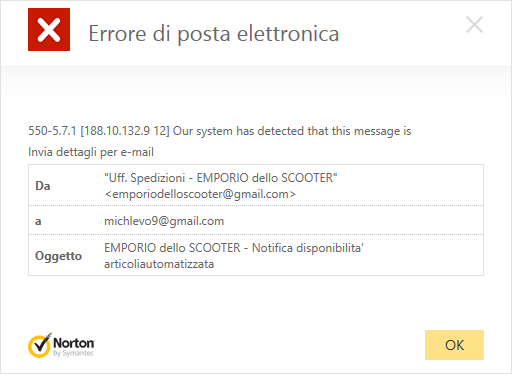Click the IP address 188.10.132.9 in the error
Viewport: 512px width, 378px height.
[x=117, y=131]
